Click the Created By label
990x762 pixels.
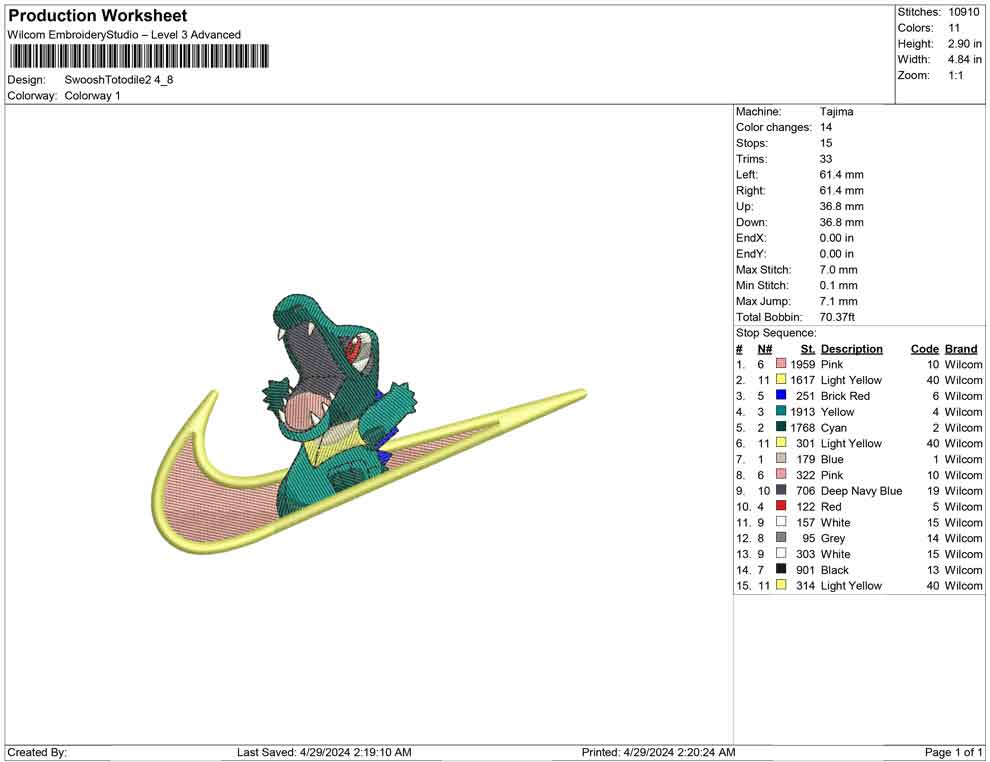click(x=37, y=752)
